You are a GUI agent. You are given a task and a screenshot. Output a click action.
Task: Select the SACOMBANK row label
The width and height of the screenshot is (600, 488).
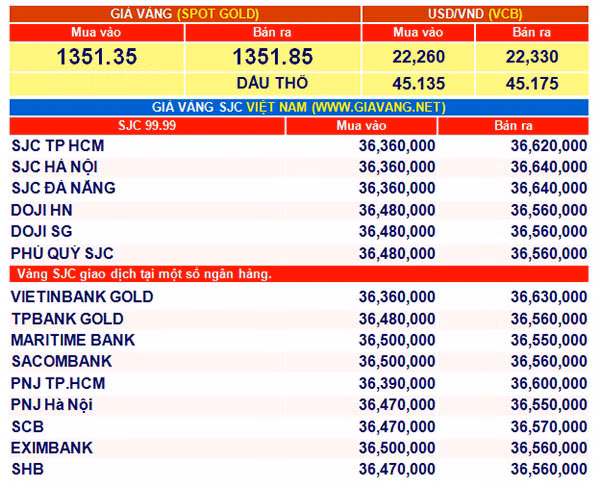pos(62,361)
